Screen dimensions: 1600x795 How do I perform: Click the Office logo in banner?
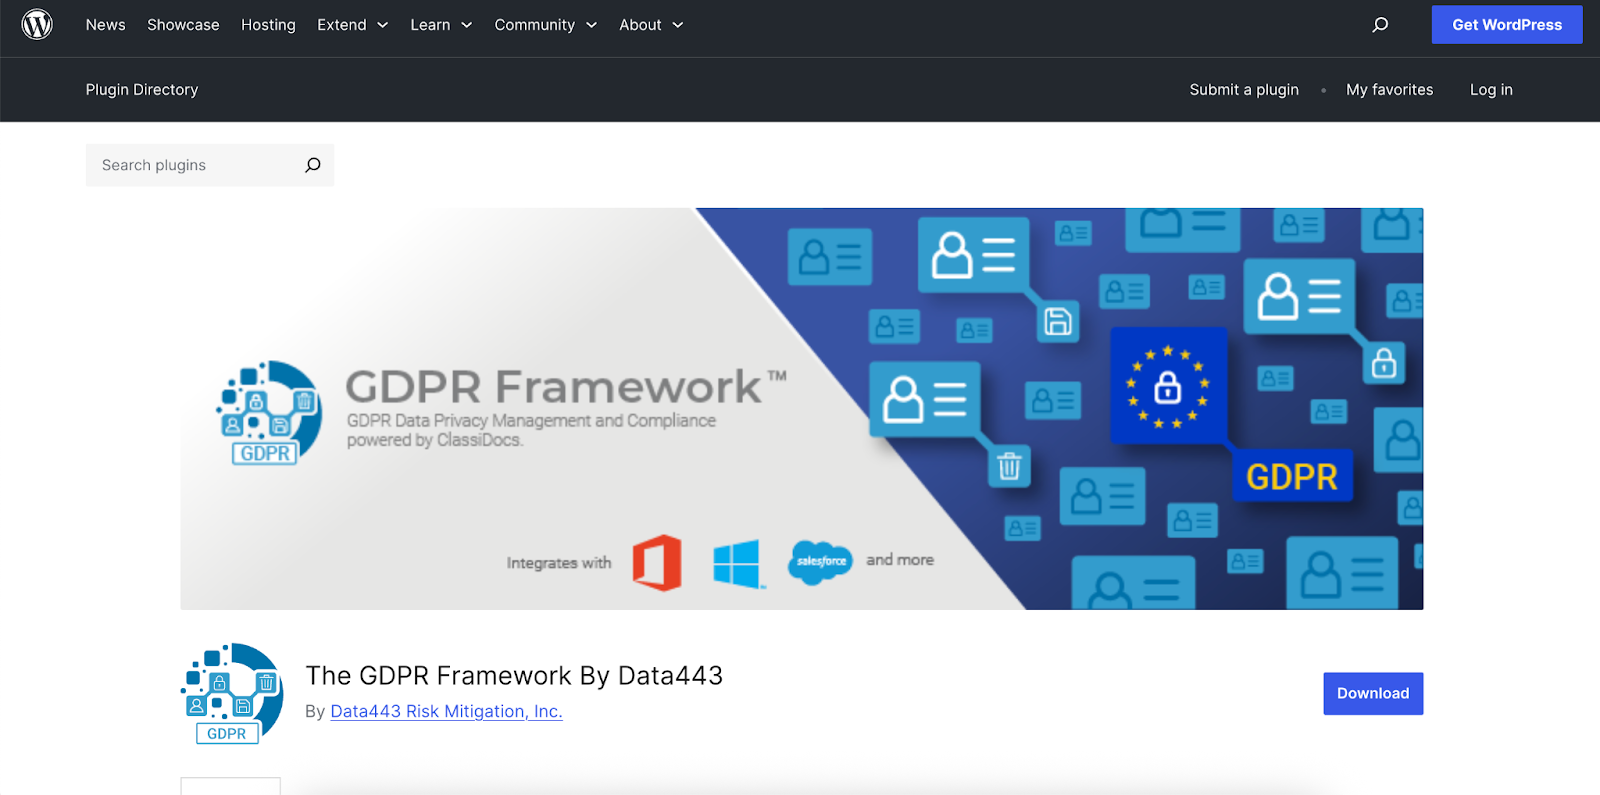[657, 562]
